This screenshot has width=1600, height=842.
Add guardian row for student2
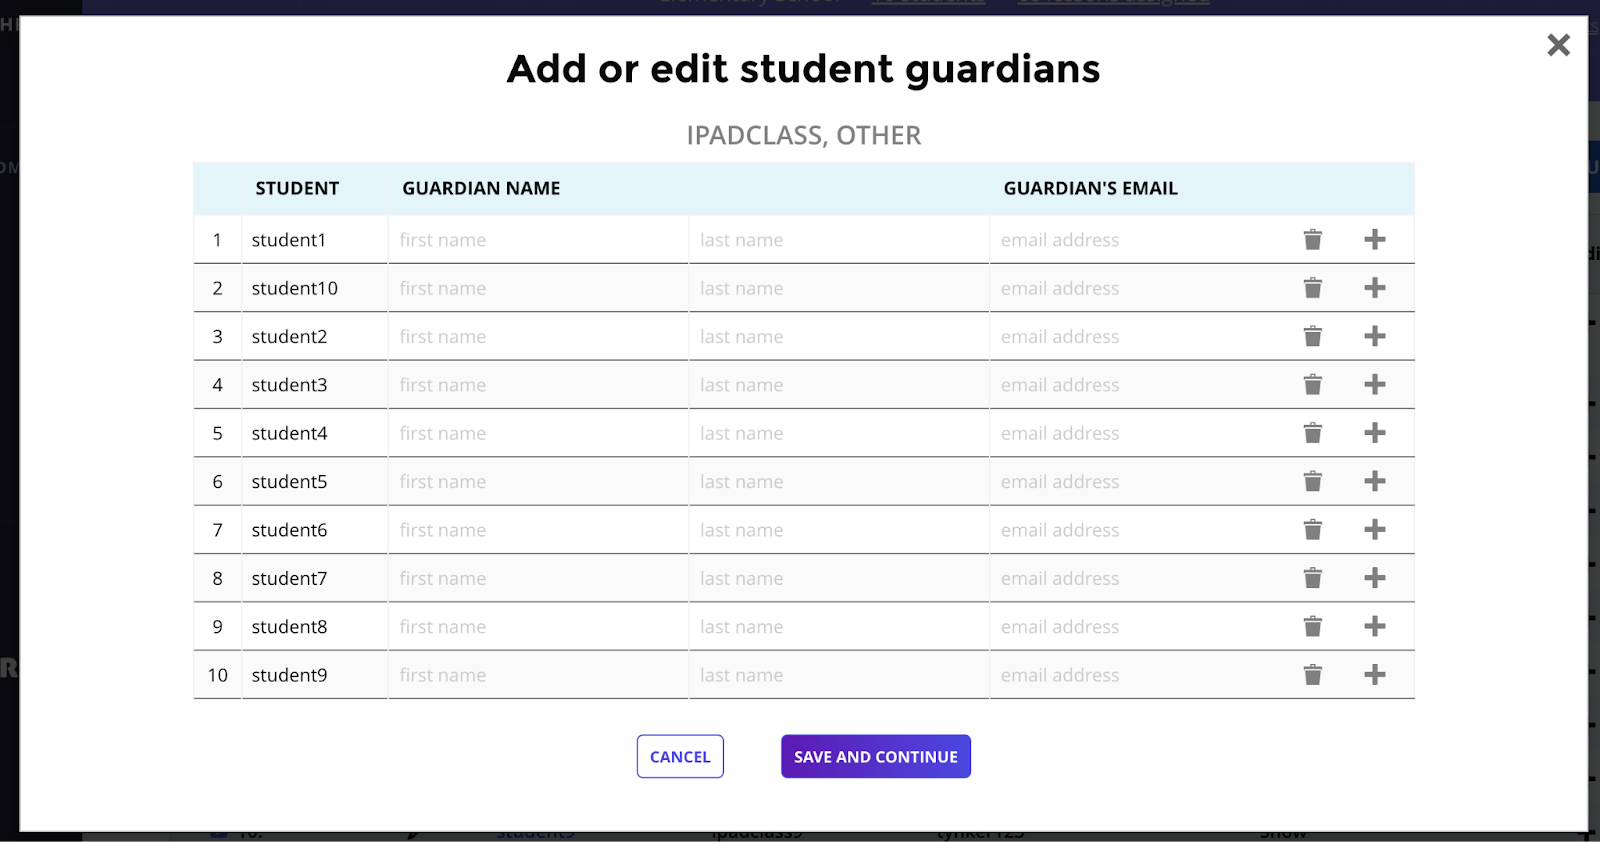pyautogui.click(x=1375, y=336)
